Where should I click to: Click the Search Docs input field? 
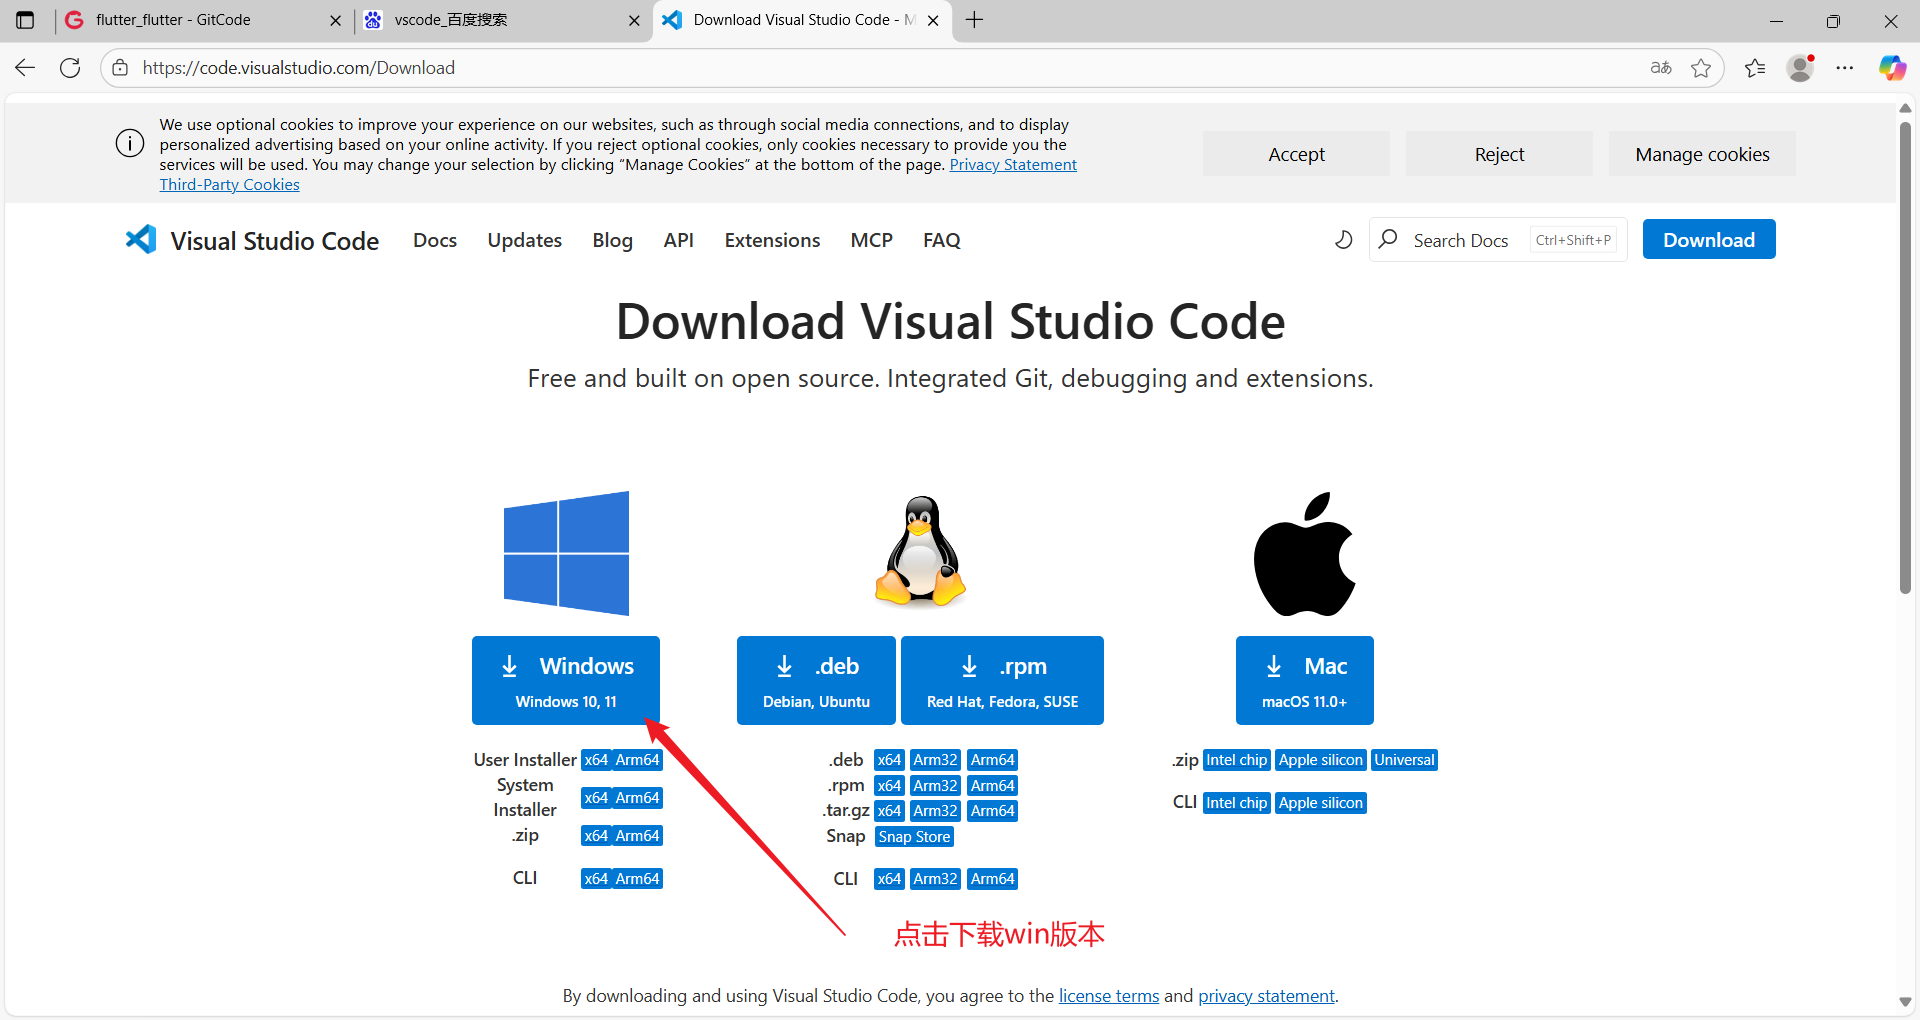click(x=1498, y=240)
